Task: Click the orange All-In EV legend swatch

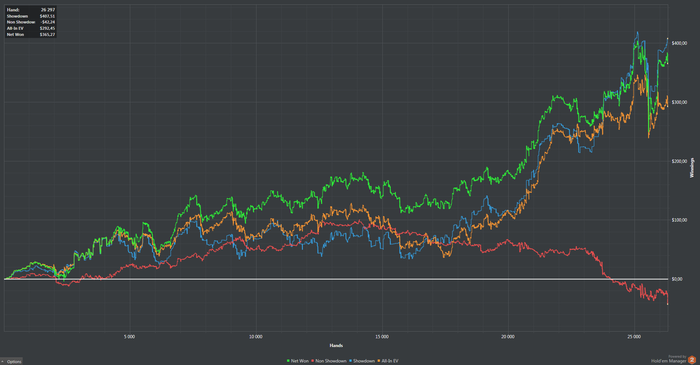Action: click(379, 361)
